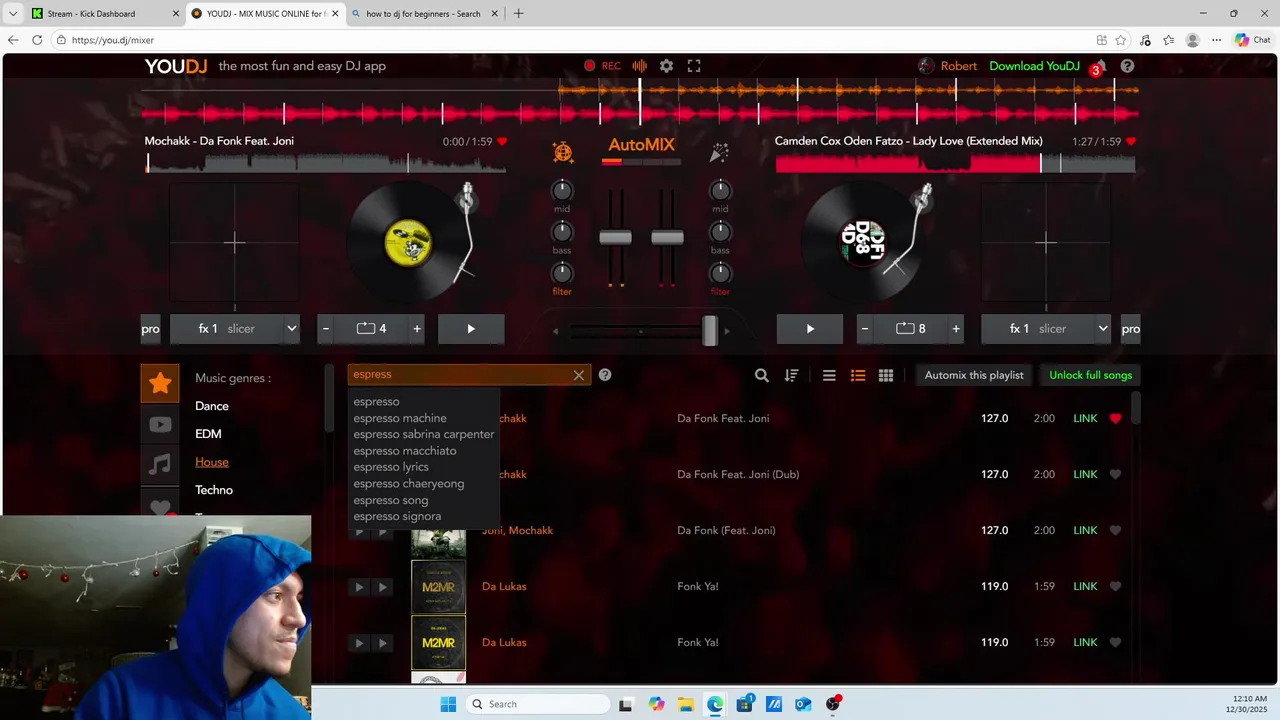Image resolution: width=1280 pixels, height=720 pixels.
Task: Click Automix this playlist
Action: click(974, 375)
